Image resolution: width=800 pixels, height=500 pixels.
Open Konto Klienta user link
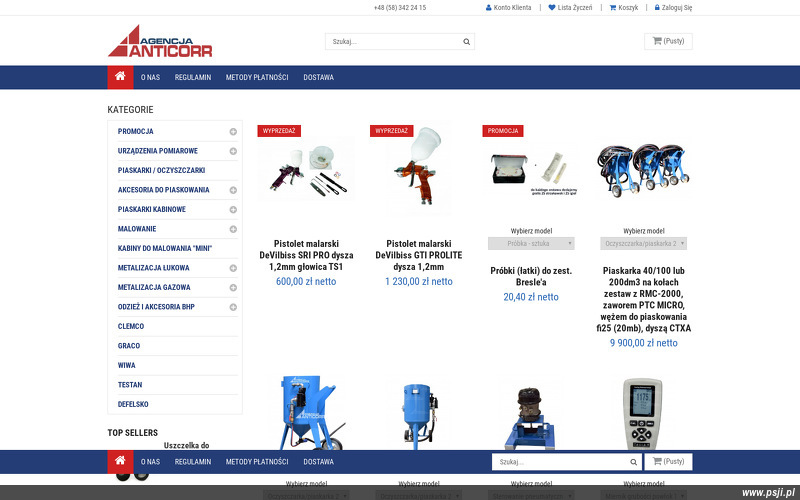(x=509, y=8)
